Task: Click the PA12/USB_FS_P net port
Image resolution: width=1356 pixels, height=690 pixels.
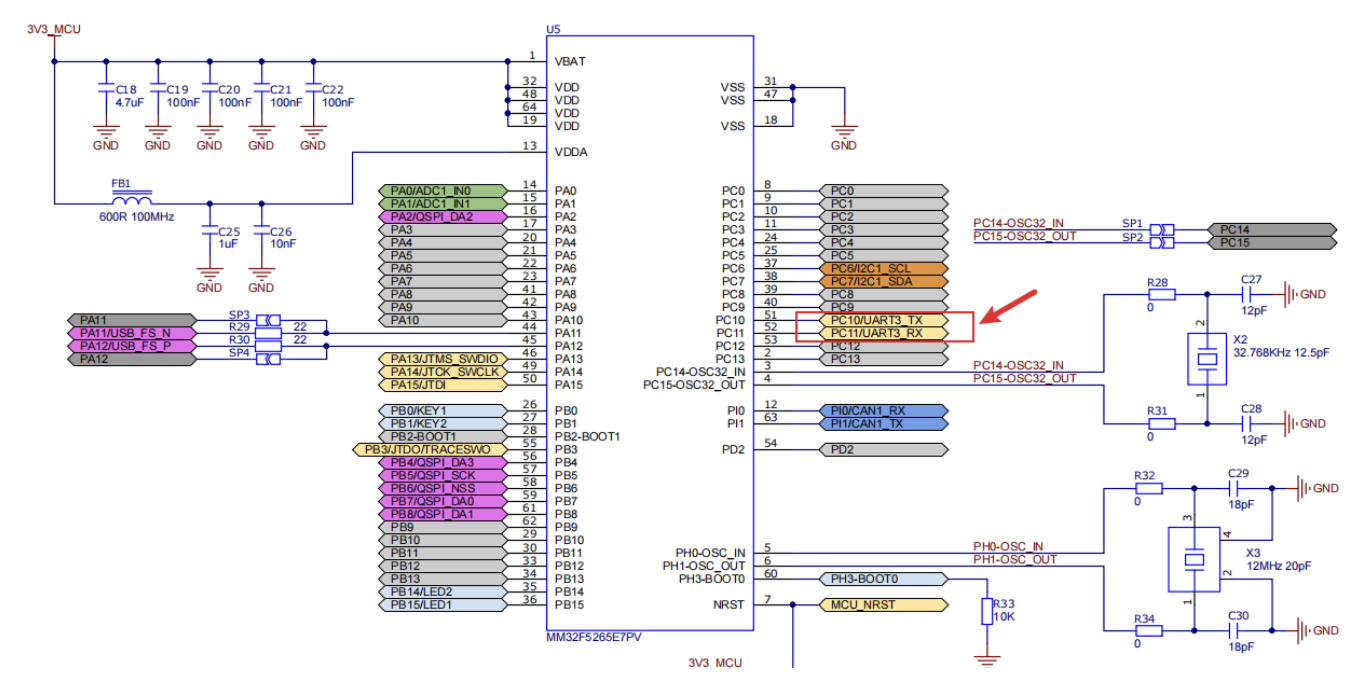Action: click(133, 345)
